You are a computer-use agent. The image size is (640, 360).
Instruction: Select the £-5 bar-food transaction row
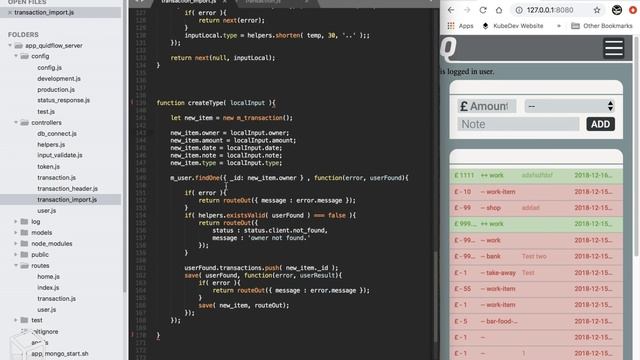(x=536, y=321)
